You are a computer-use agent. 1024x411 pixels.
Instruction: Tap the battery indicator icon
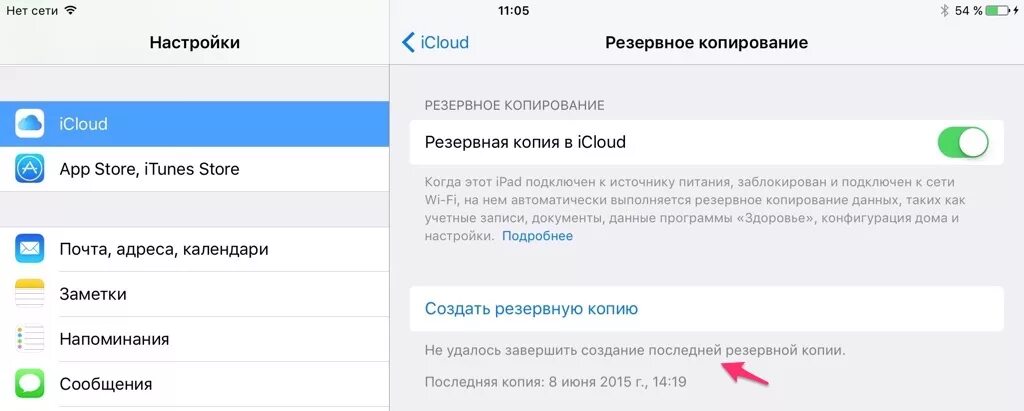[999, 10]
